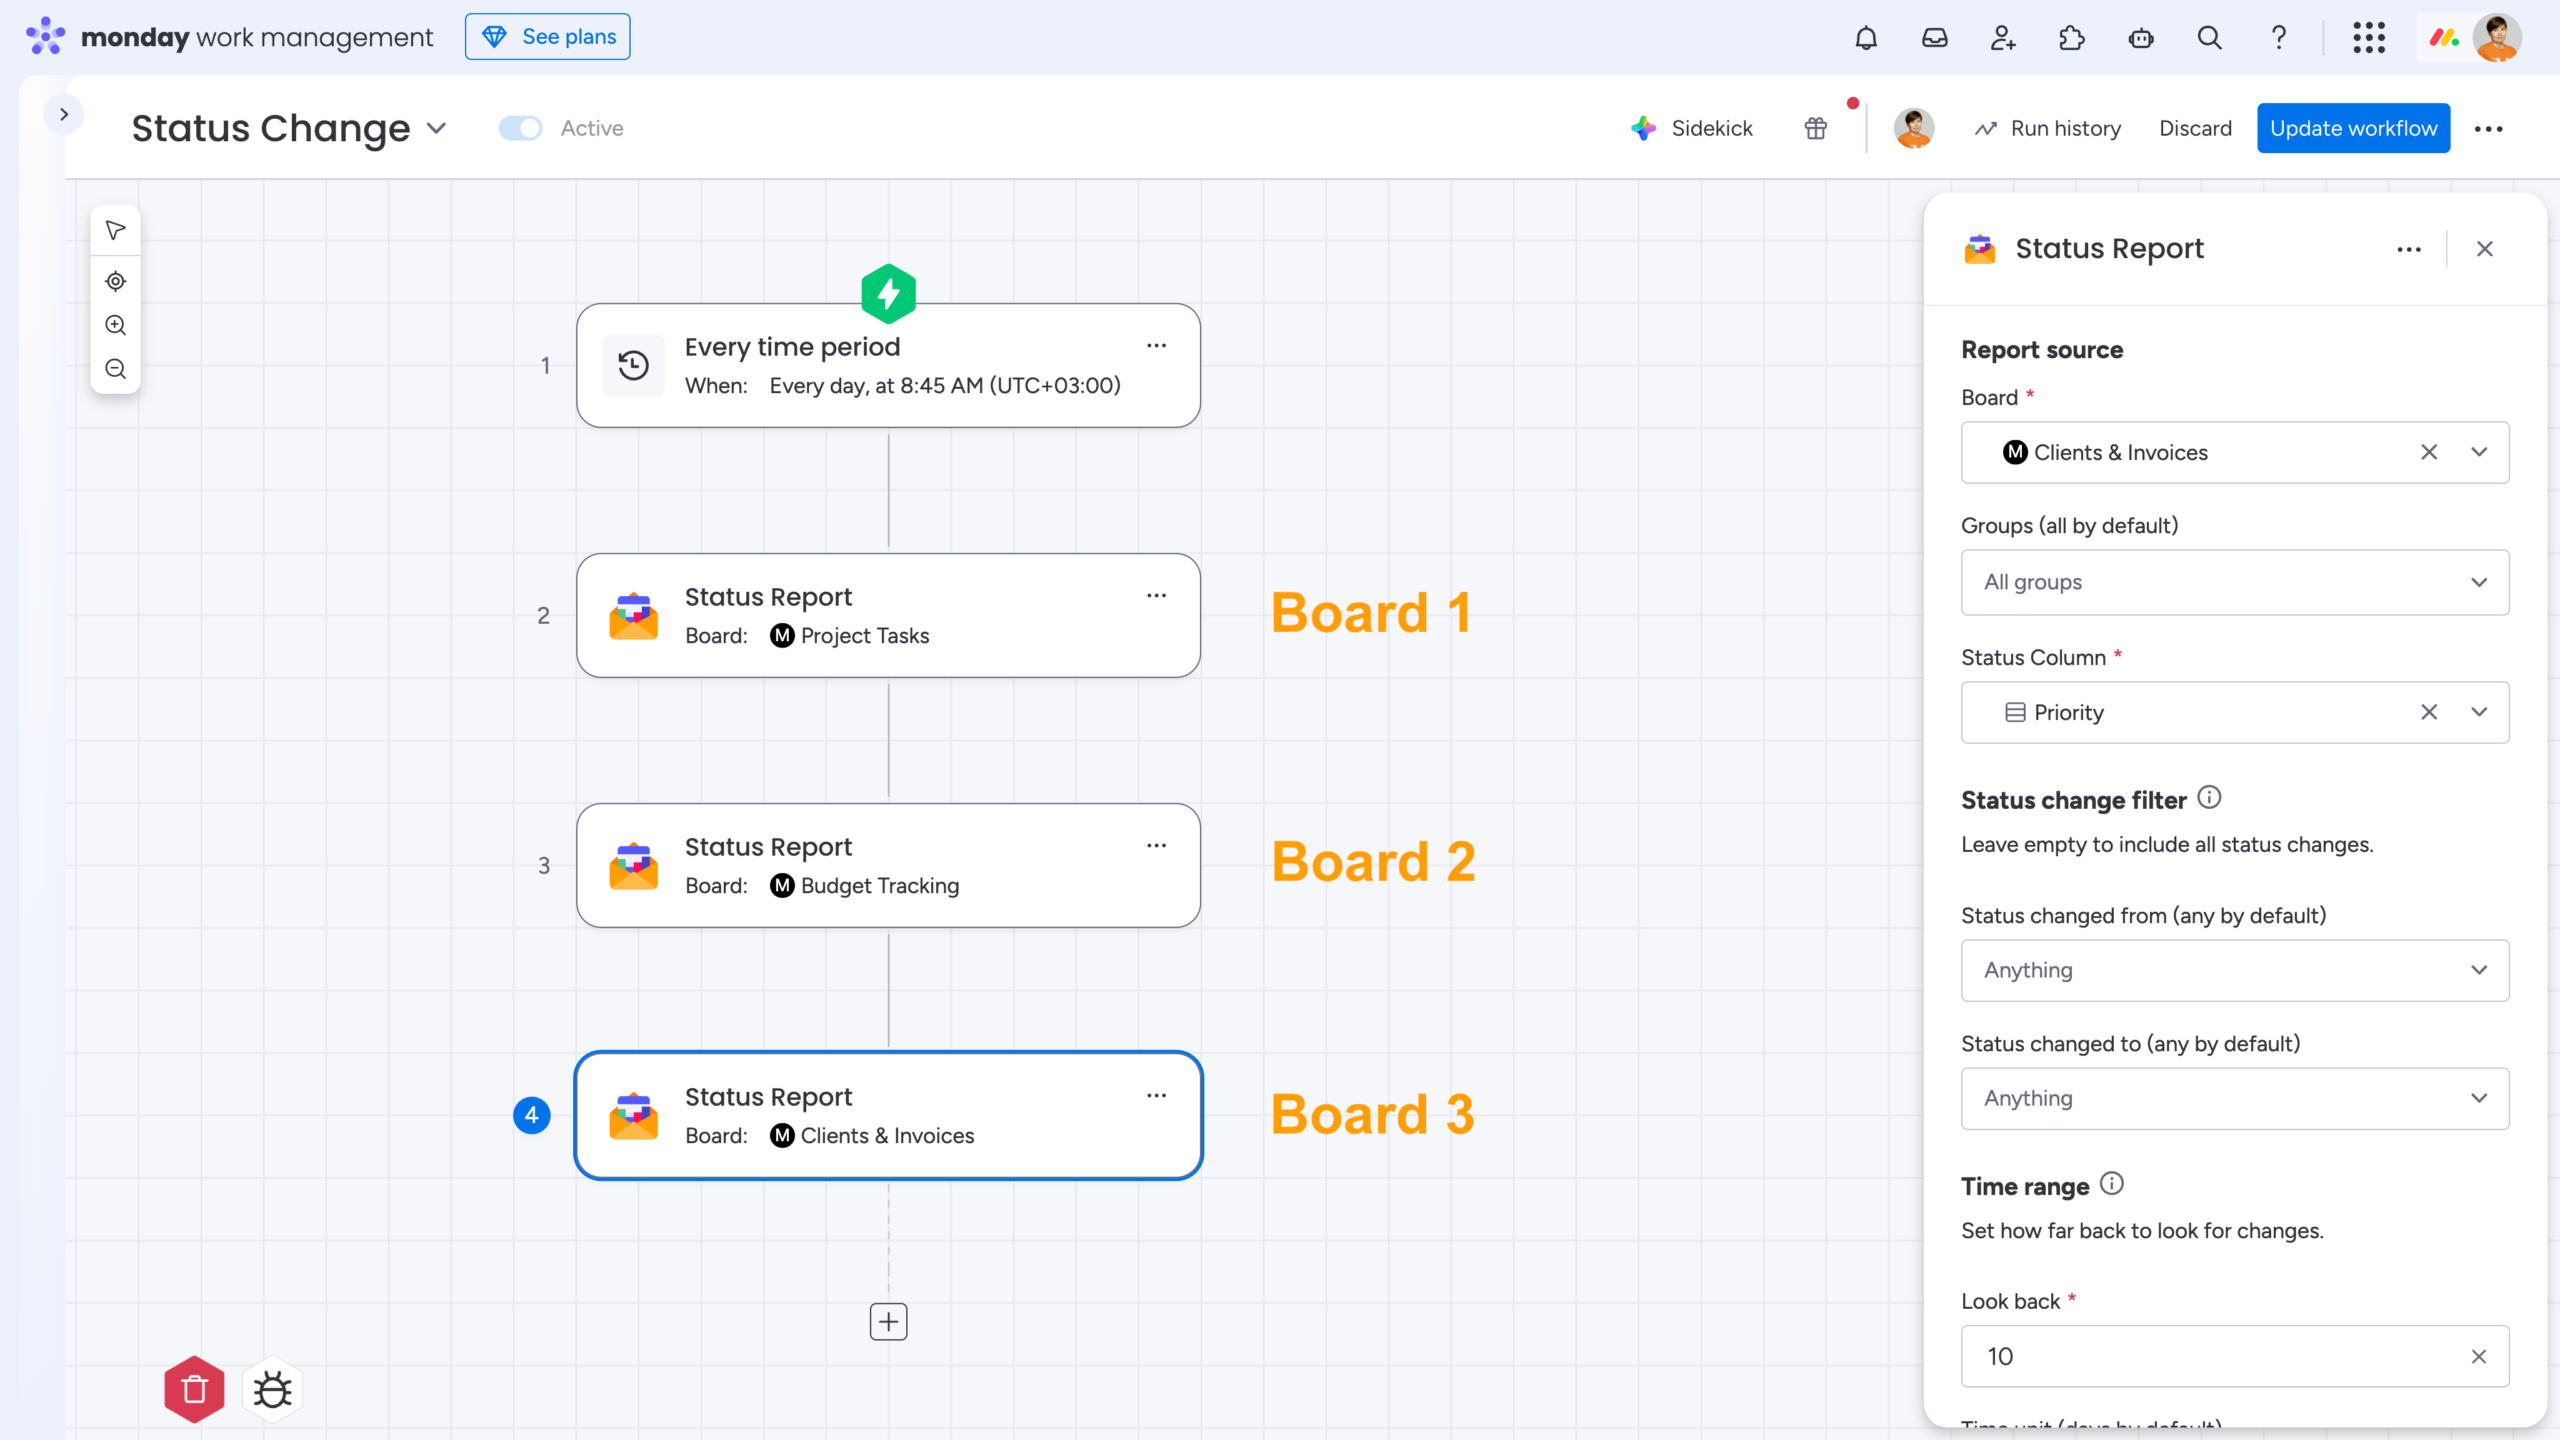Click the Time range info icon
Image resolution: width=2560 pixels, height=1440 pixels.
[2111, 1184]
